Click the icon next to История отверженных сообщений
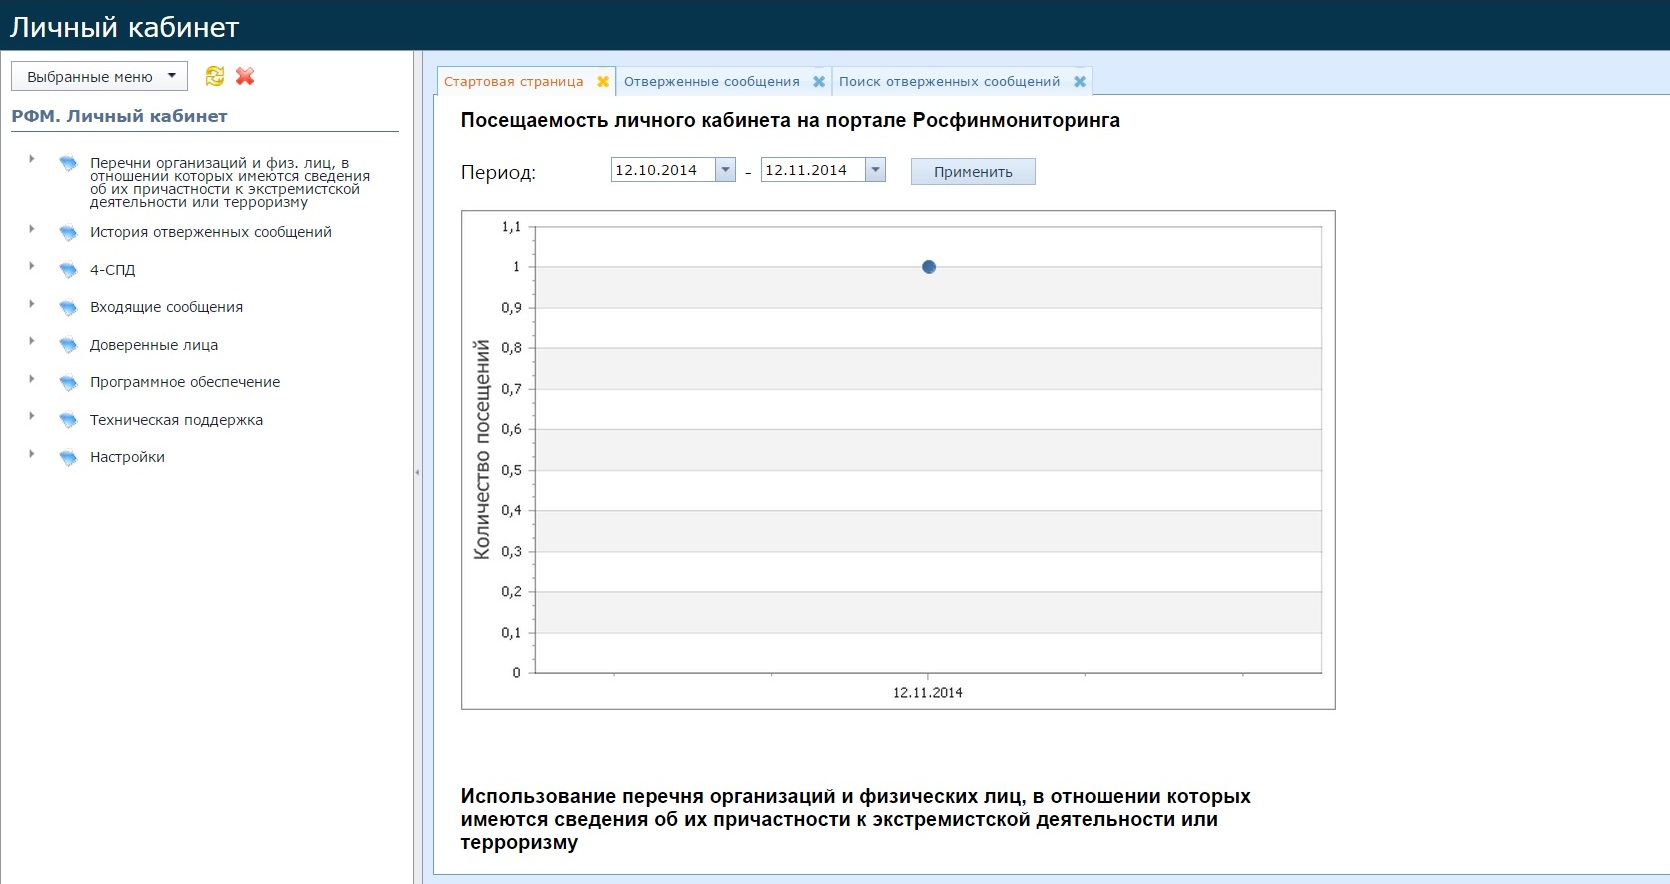Screen dimensions: 1670x884 (68, 232)
